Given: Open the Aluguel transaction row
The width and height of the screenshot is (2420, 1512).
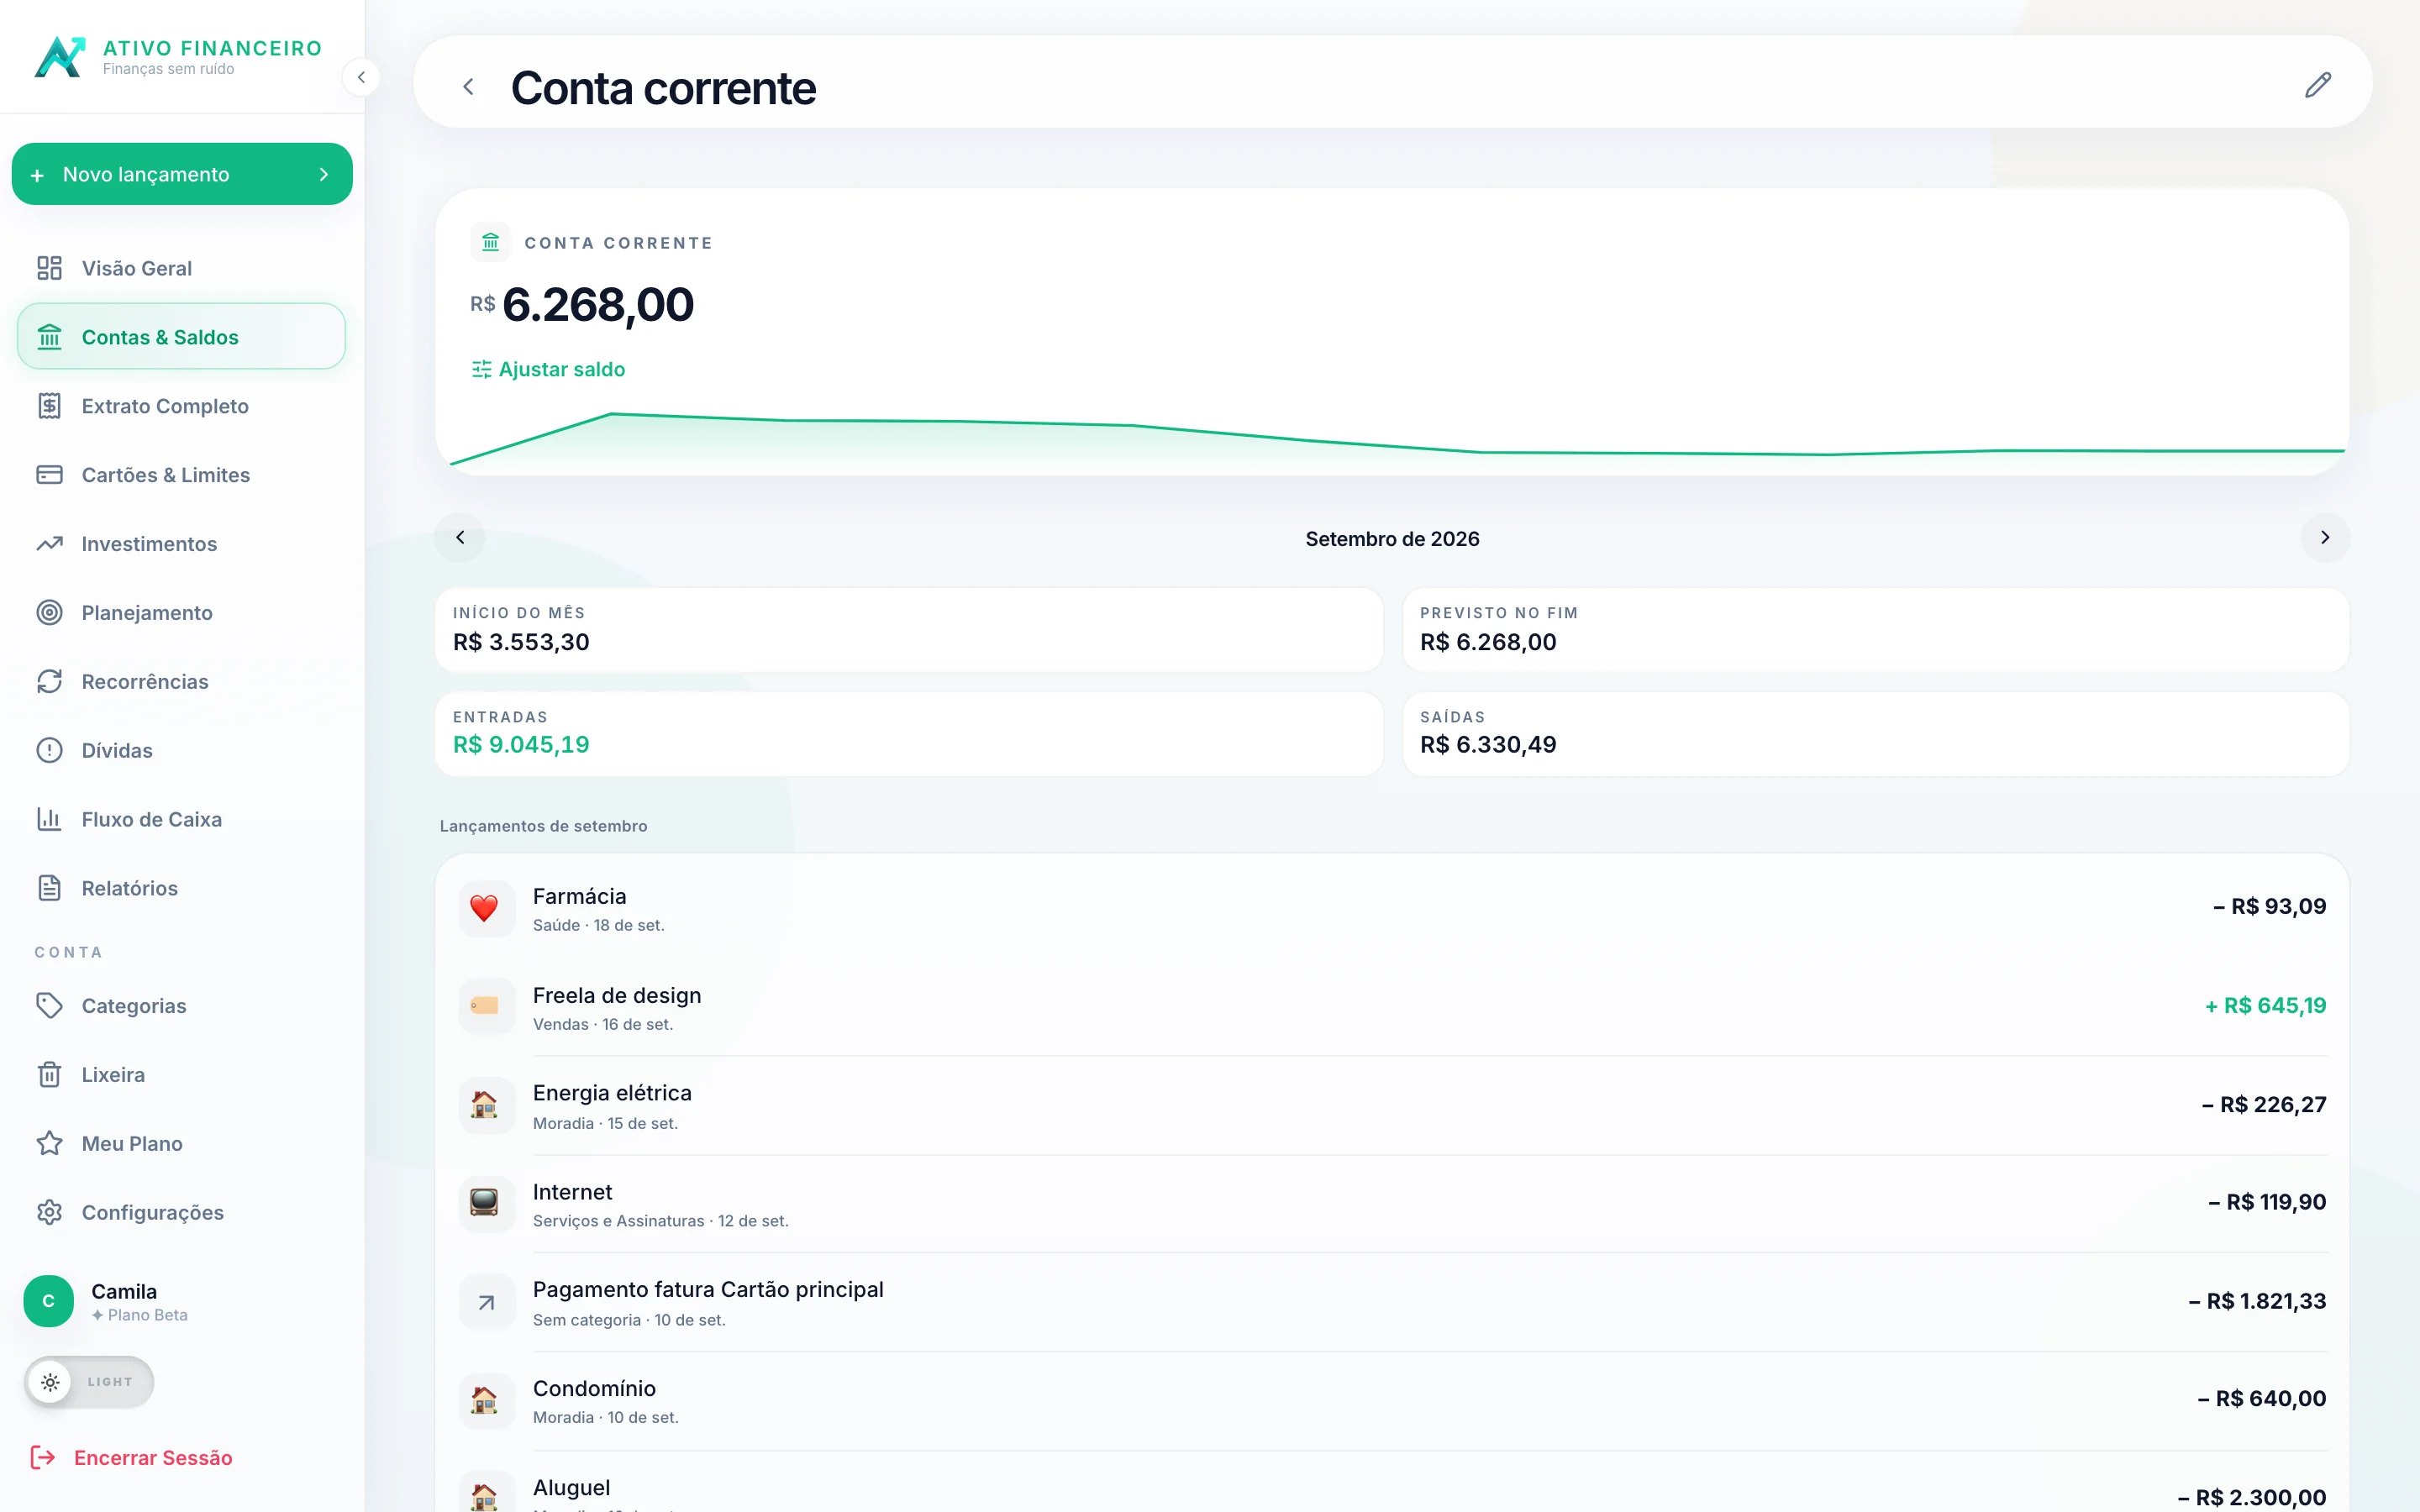Looking at the screenshot, I should 1392,1482.
